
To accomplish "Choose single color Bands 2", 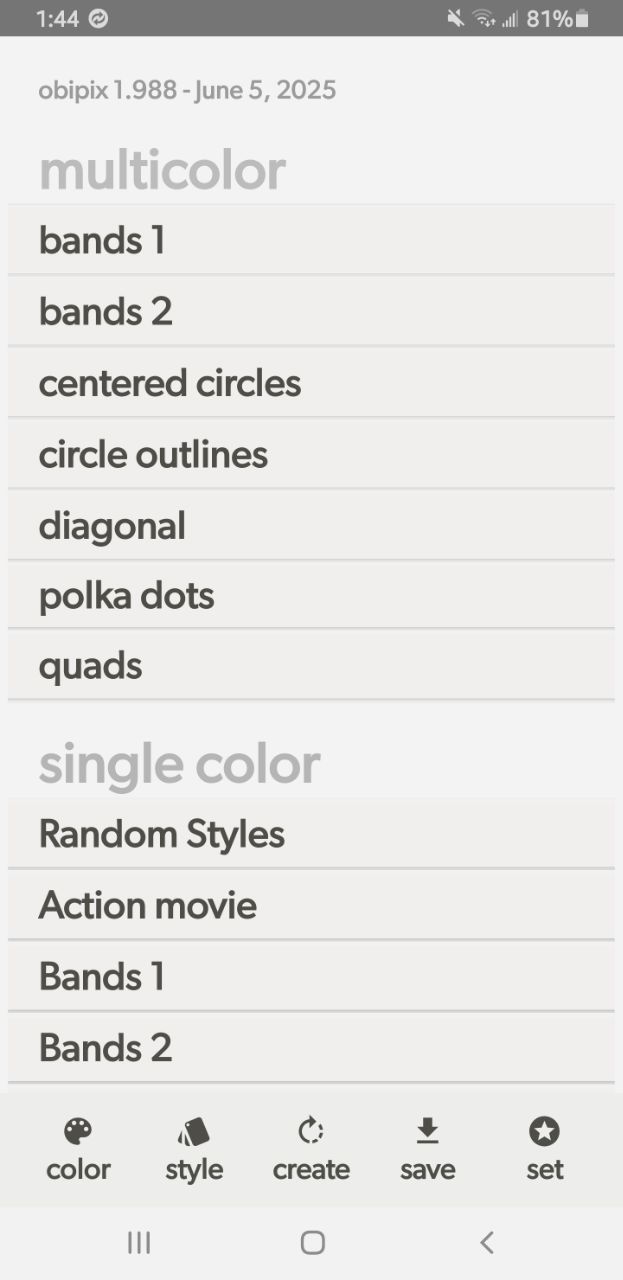I will click(x=311, y=1047).
